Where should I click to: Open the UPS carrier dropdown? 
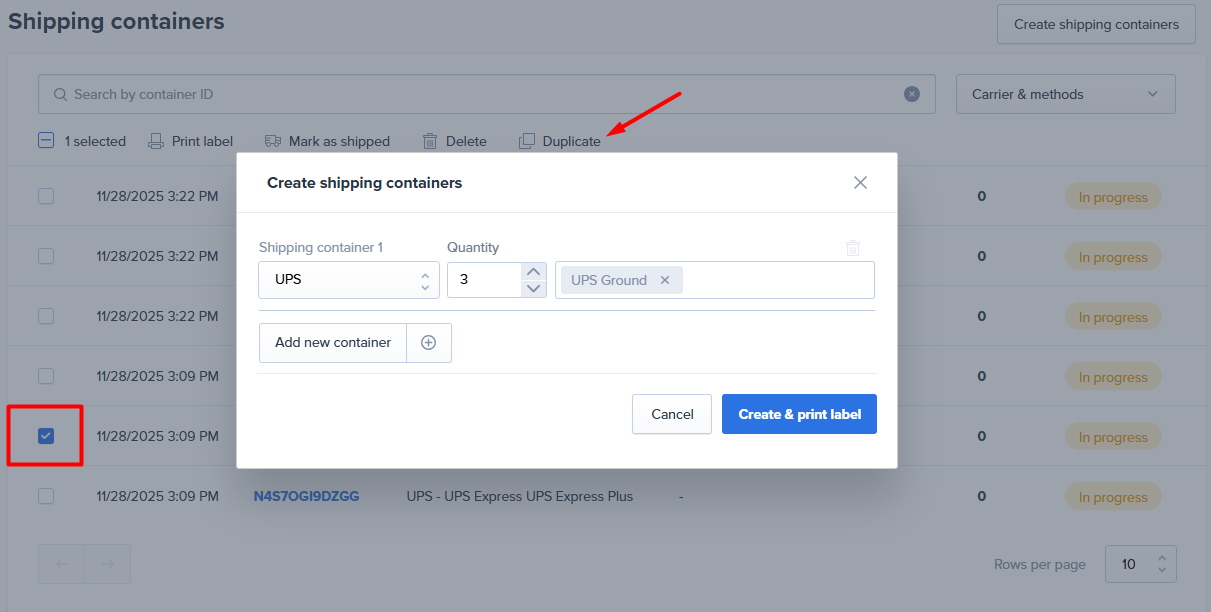tap(348, 280)
